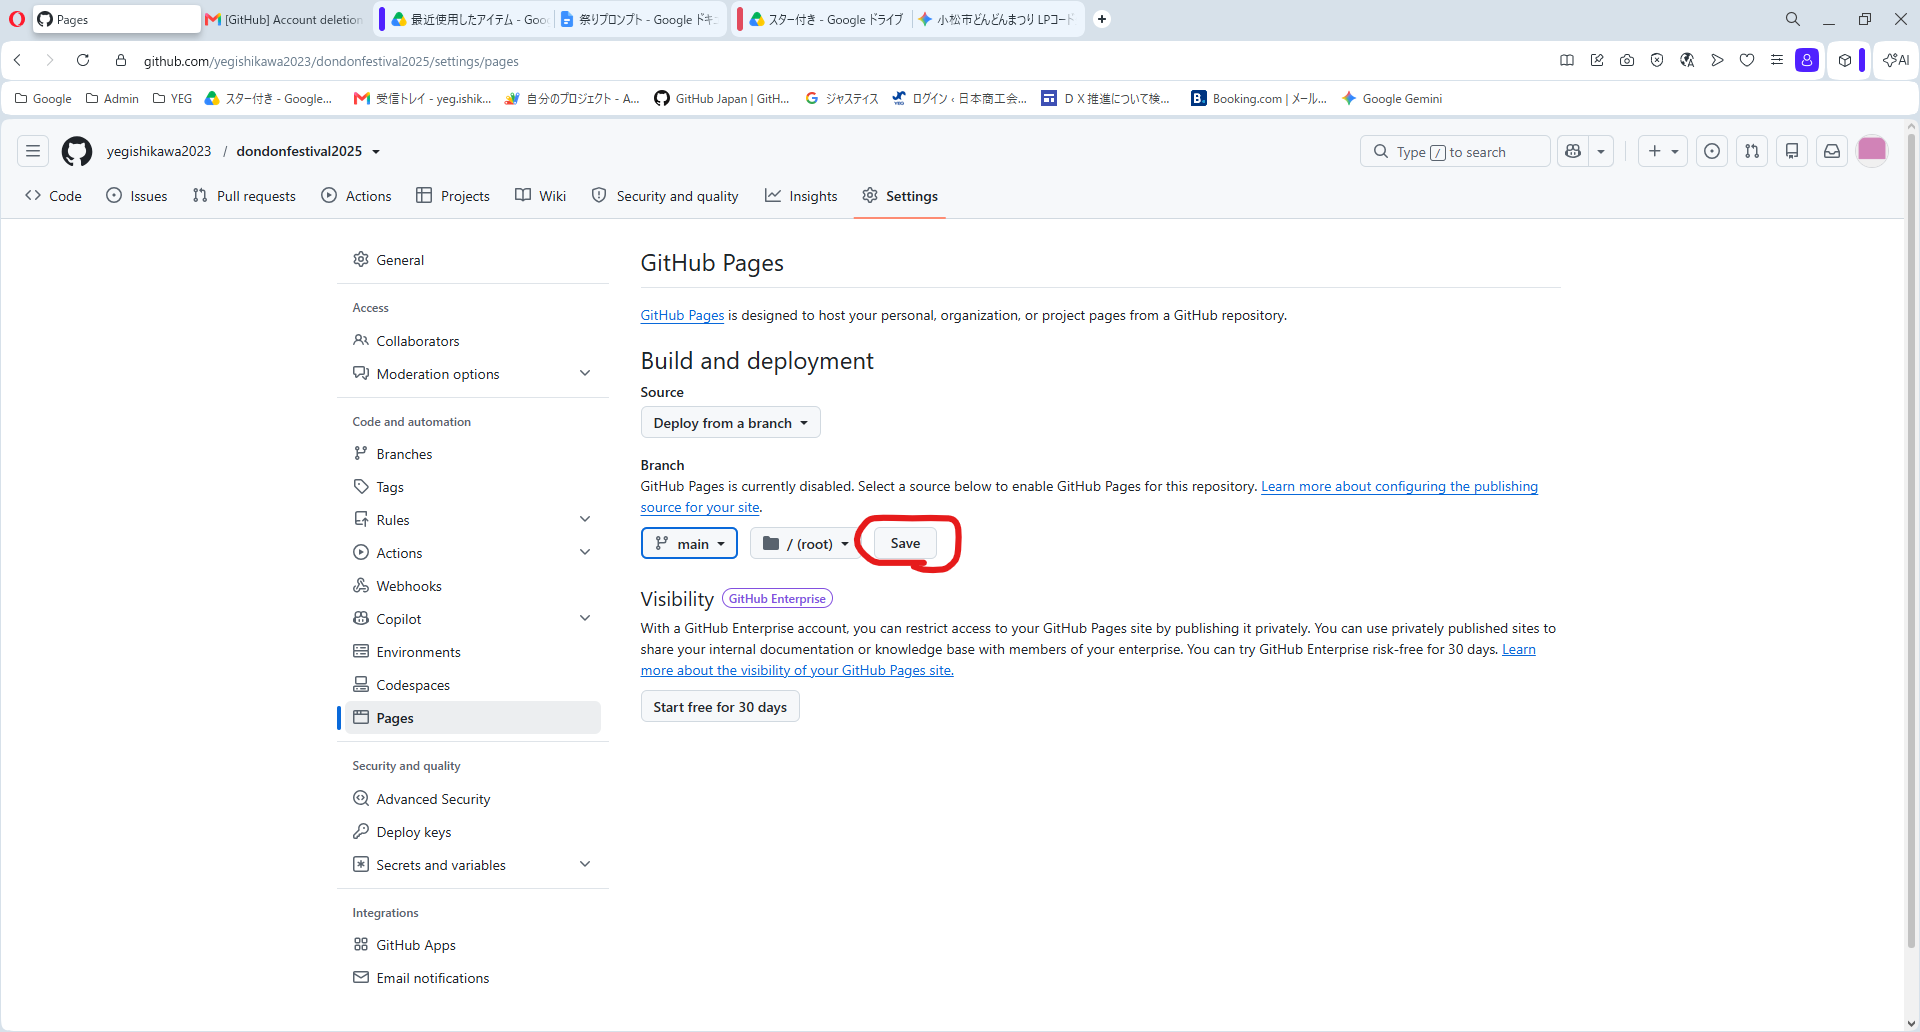Screen dimensions: 1920x1032
Task: Click the snapshot camera icon in address bar
Action: 1627,60
